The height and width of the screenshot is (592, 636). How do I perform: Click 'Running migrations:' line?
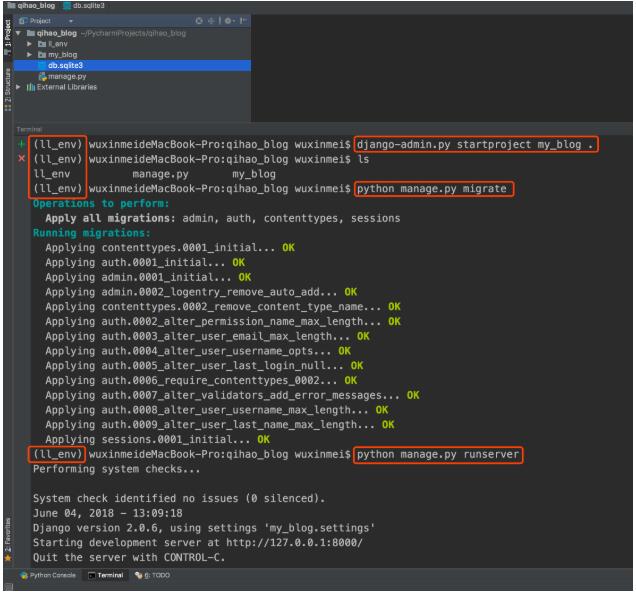coord(91,233)
